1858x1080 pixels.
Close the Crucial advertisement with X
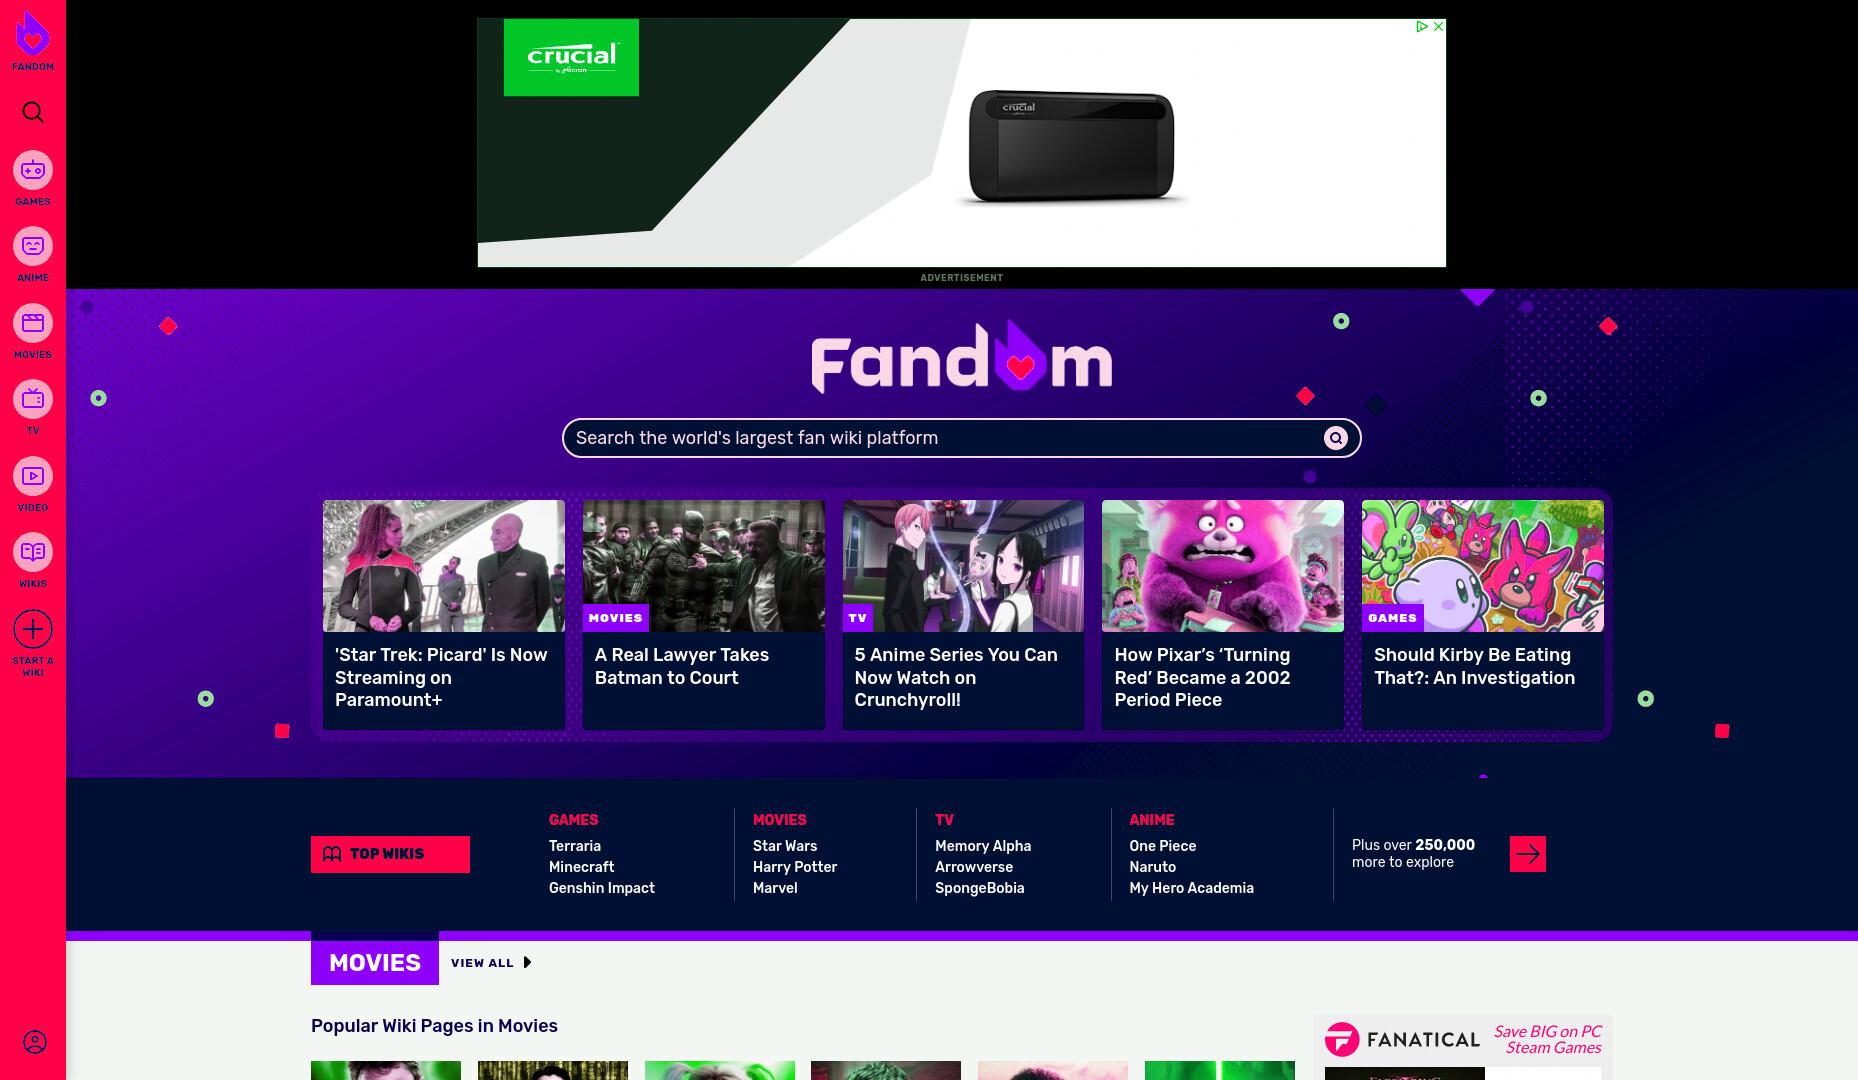(x=1438, y=26)
